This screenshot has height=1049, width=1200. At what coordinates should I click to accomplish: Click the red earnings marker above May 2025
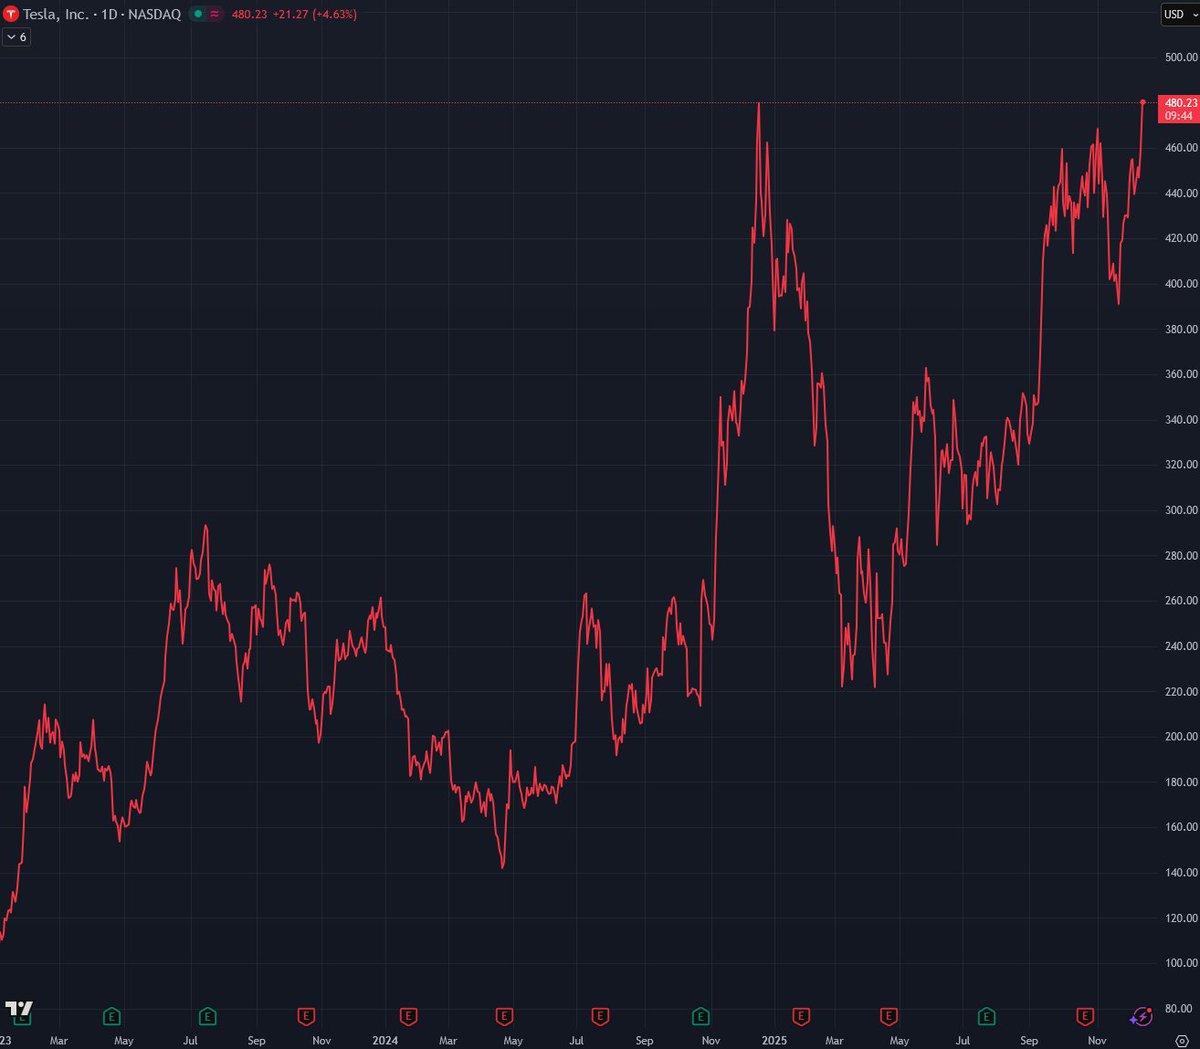(x=888, y=1017)
